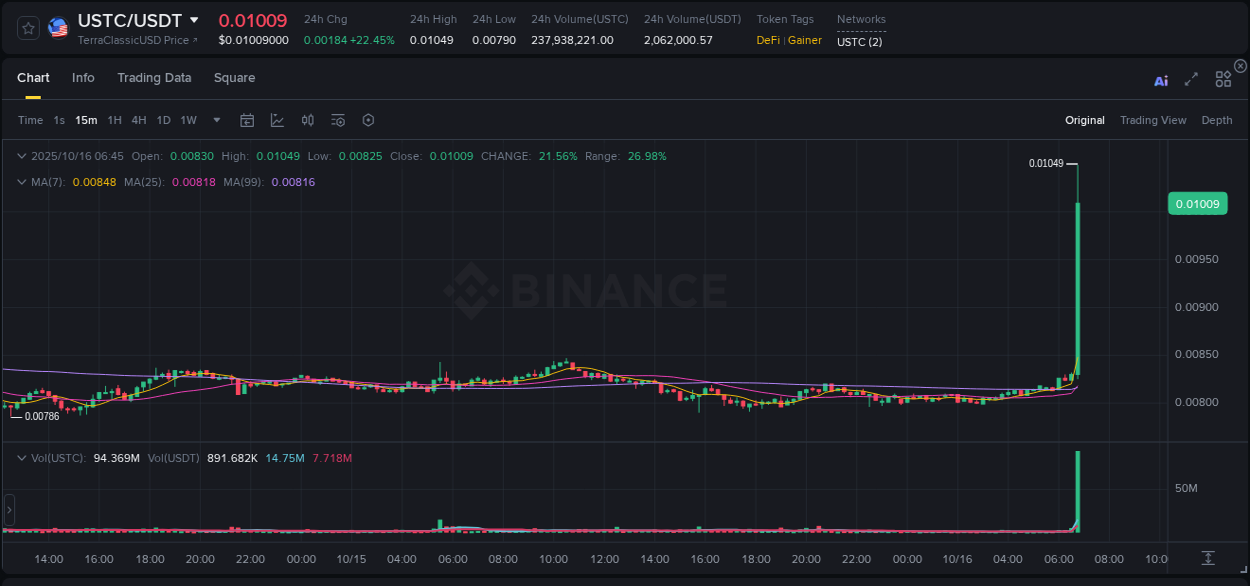Image resolution: width=1250 pixels, height=586 pixels.
Task: Open the chart style selector icon
Action: (277, 120)
